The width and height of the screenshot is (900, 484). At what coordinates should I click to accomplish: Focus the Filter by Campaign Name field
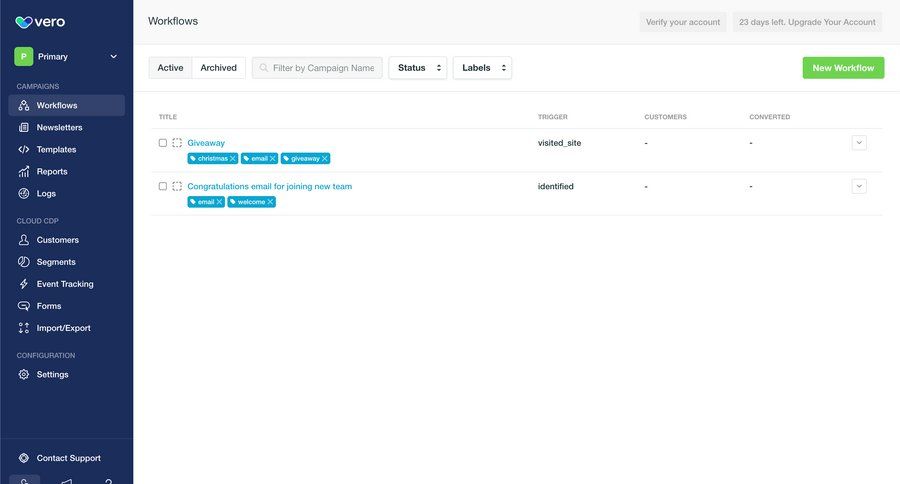pos(317,68)
